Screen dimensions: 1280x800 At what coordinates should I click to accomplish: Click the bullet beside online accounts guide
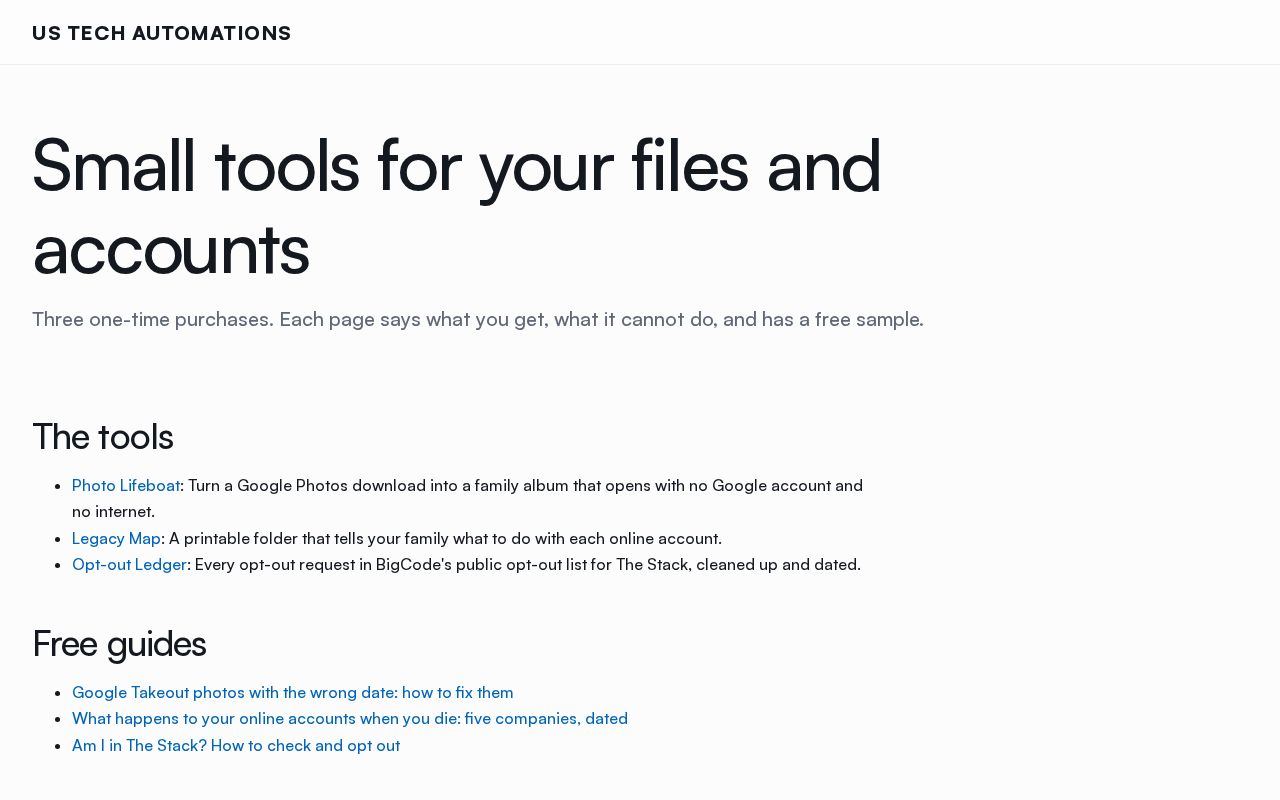(x=59, y=719)
